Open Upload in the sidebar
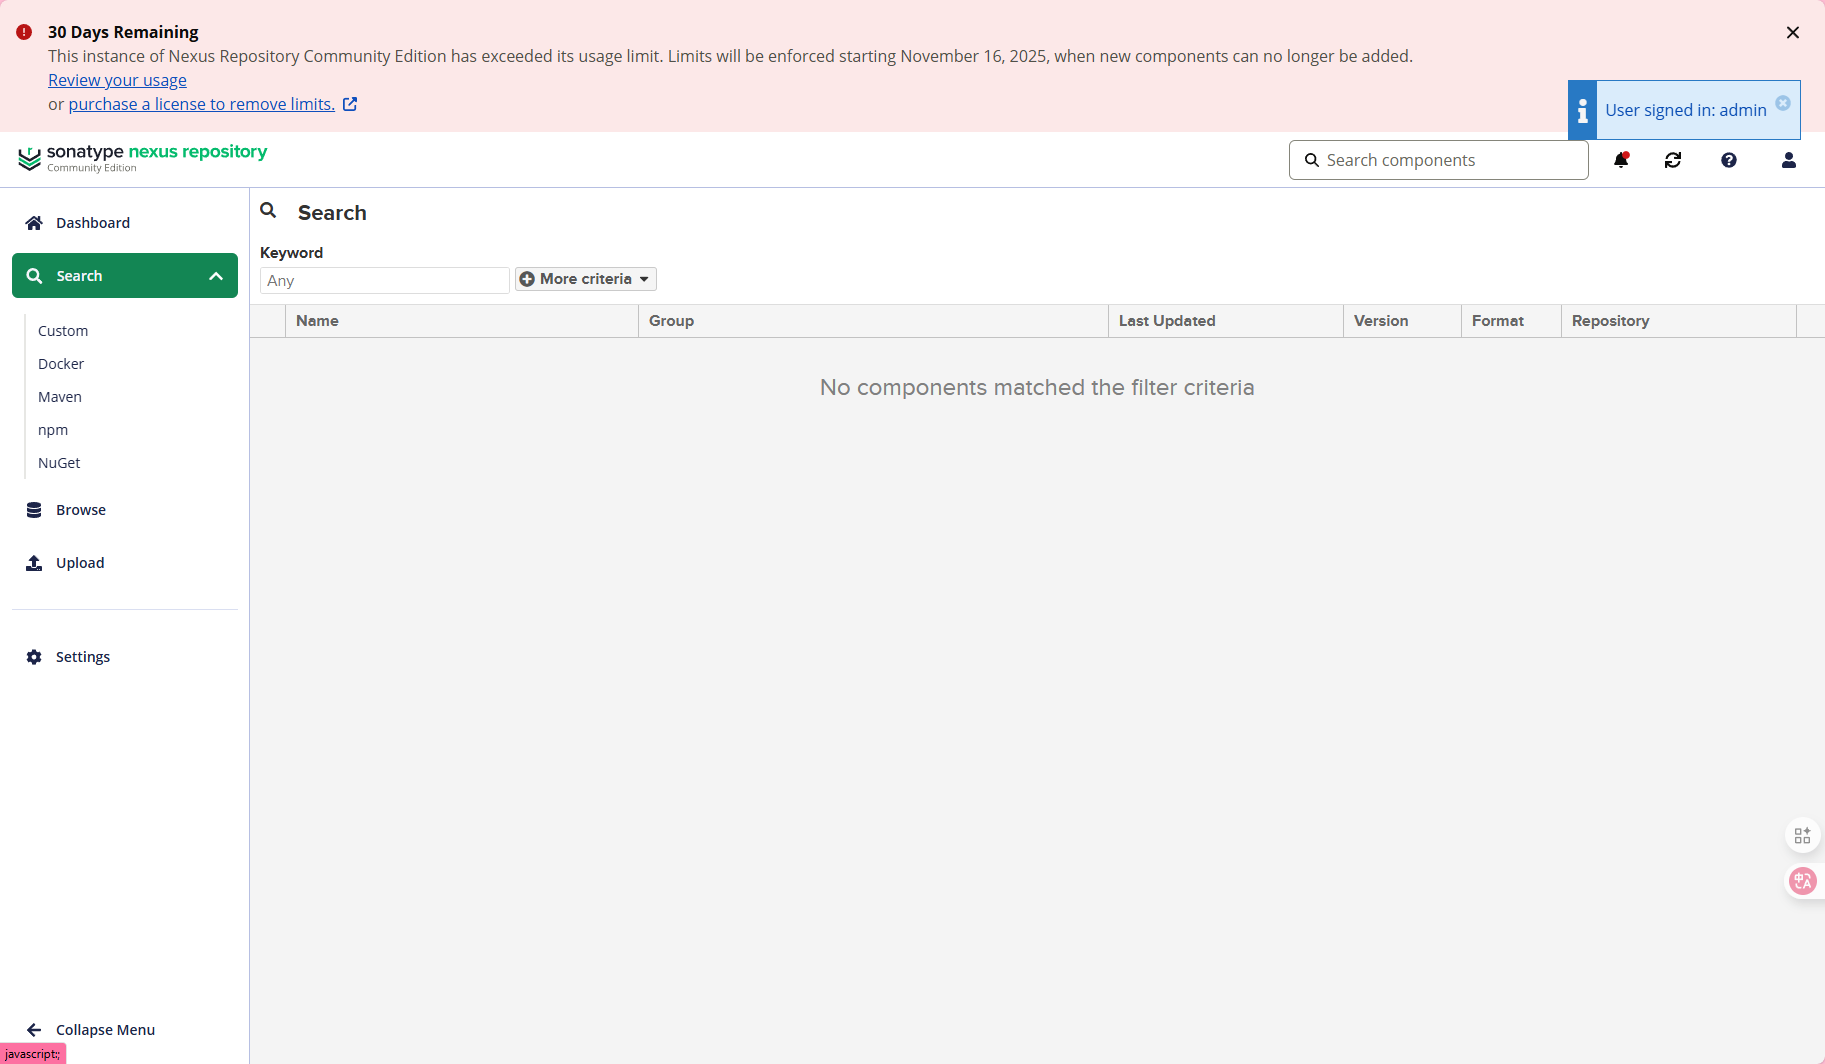 (80, 563)
